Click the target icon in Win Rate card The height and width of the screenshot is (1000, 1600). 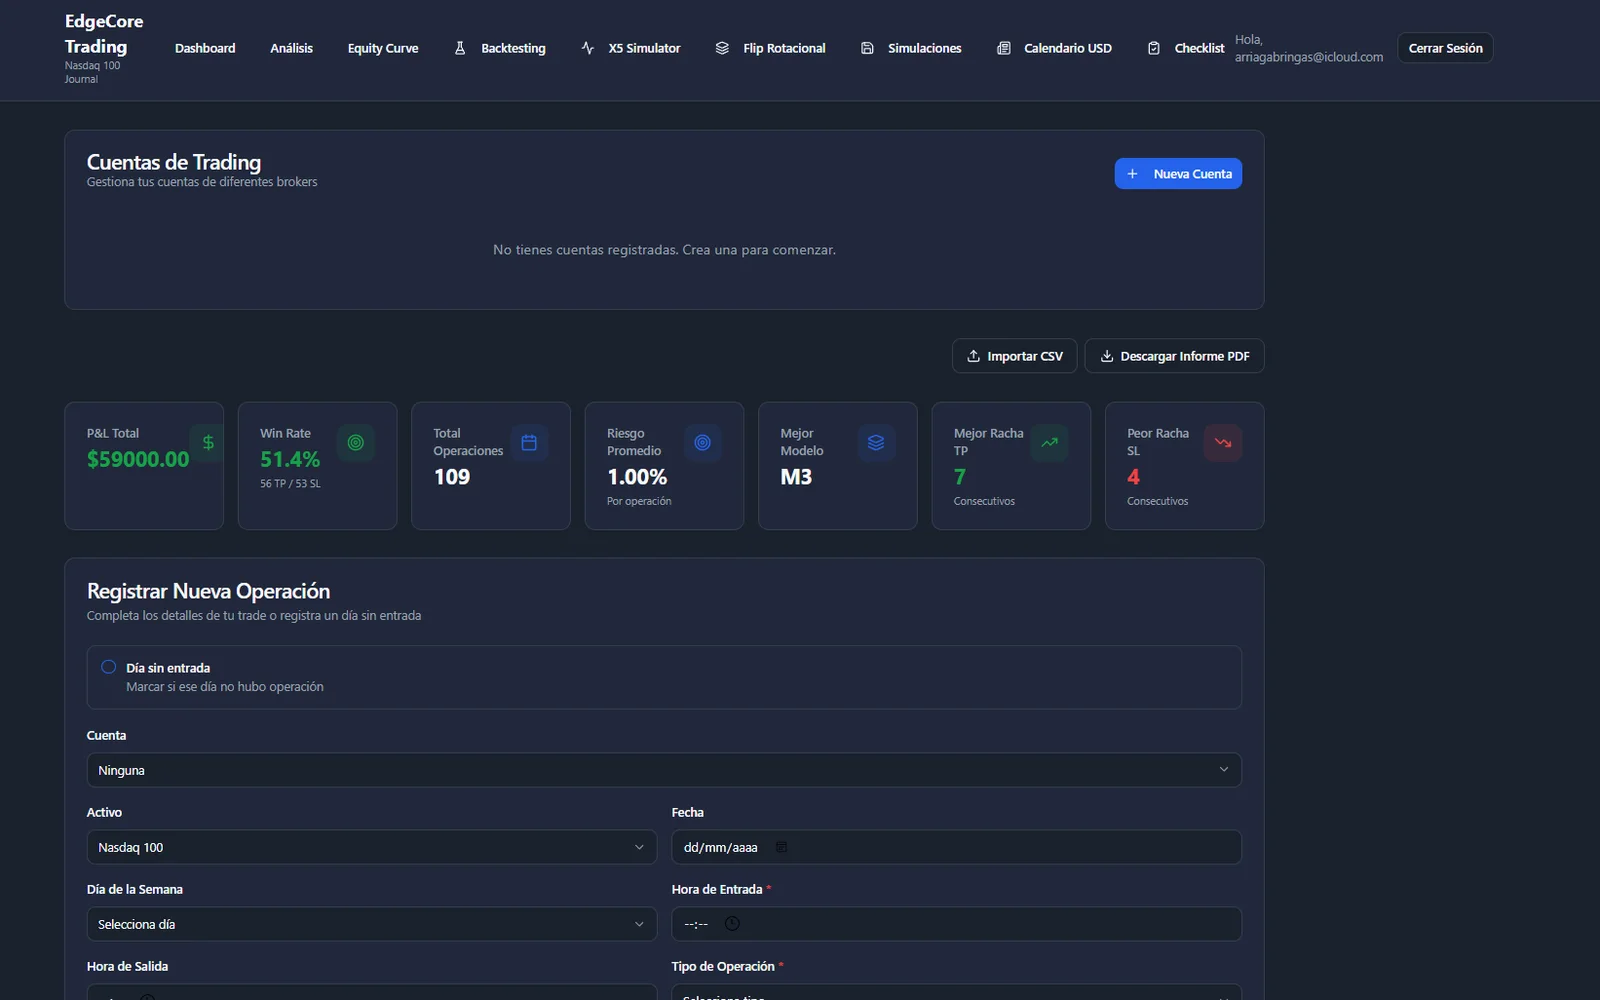point(355,443)
